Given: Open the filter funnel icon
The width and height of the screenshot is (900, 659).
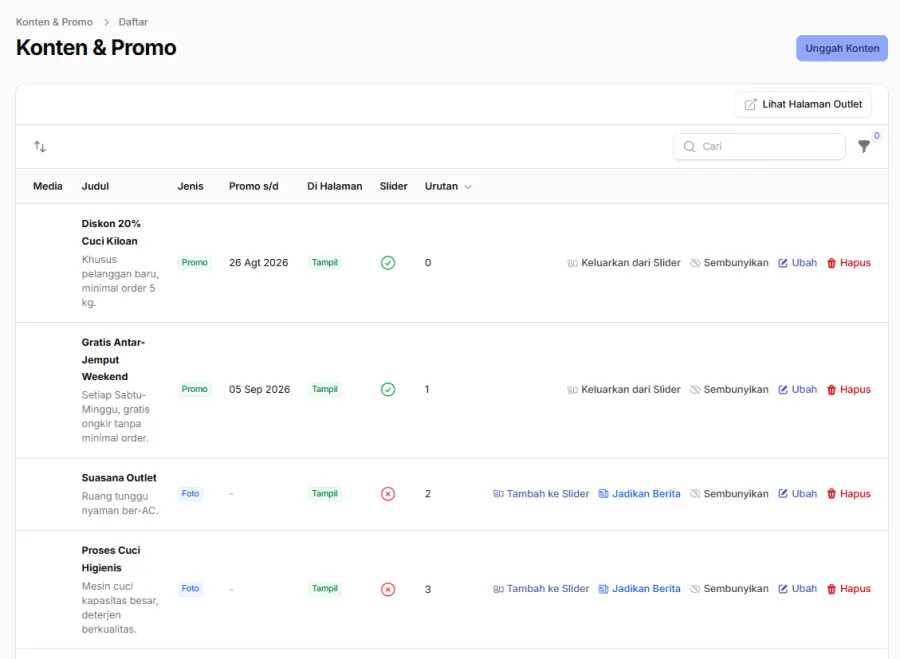Looking at the screenshot, I should (x=864, y=146).
